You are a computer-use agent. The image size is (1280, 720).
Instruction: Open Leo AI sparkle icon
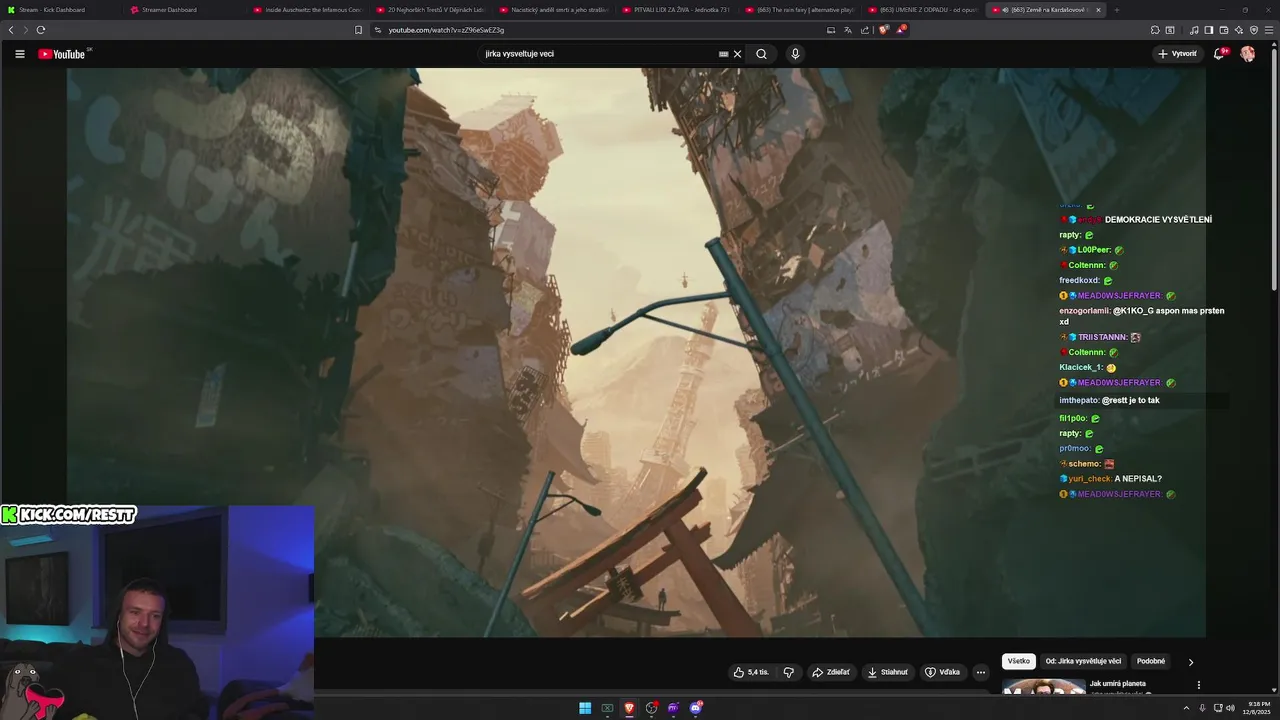pos(1238,30)
